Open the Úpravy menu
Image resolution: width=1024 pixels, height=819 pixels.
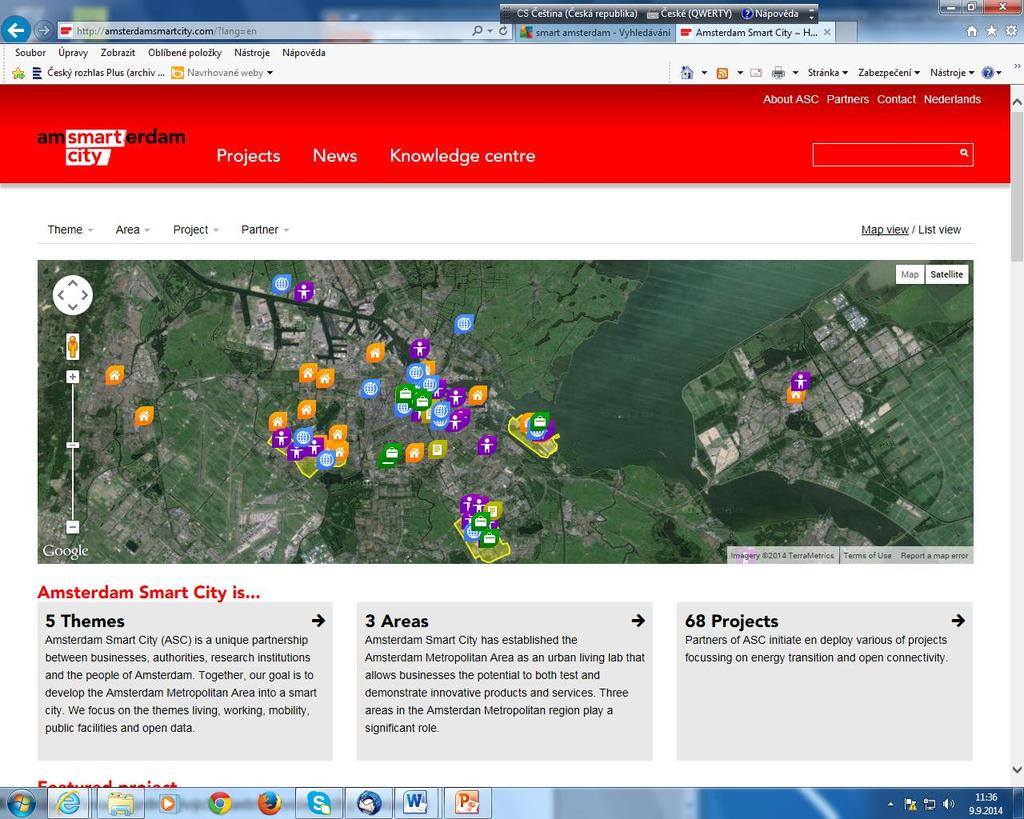click(x=73, y=53)
